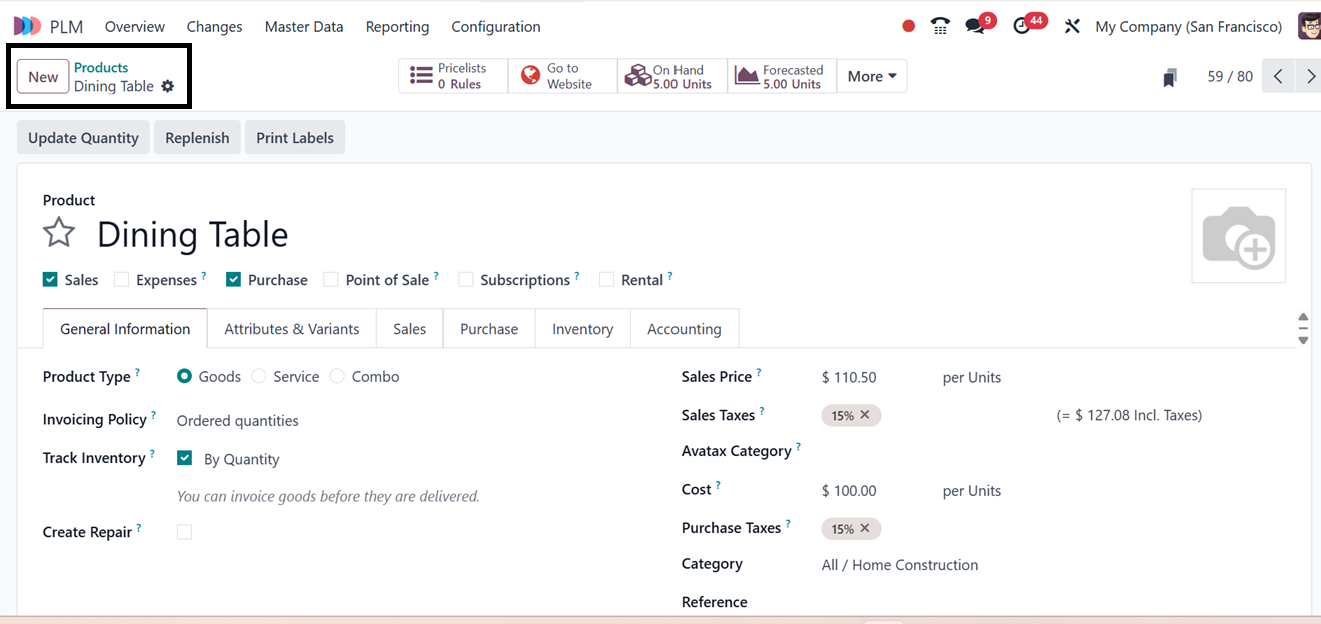
Task: Enable the Point of Sale checkbox
Action: click(x=331, y=280)
